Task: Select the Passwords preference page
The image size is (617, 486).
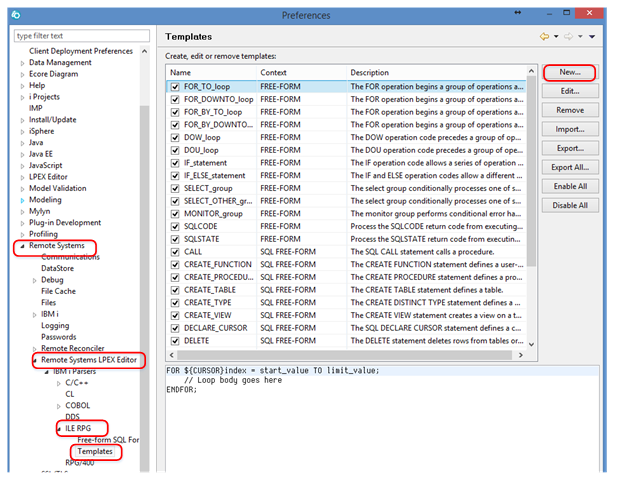Action: [58, 336]
